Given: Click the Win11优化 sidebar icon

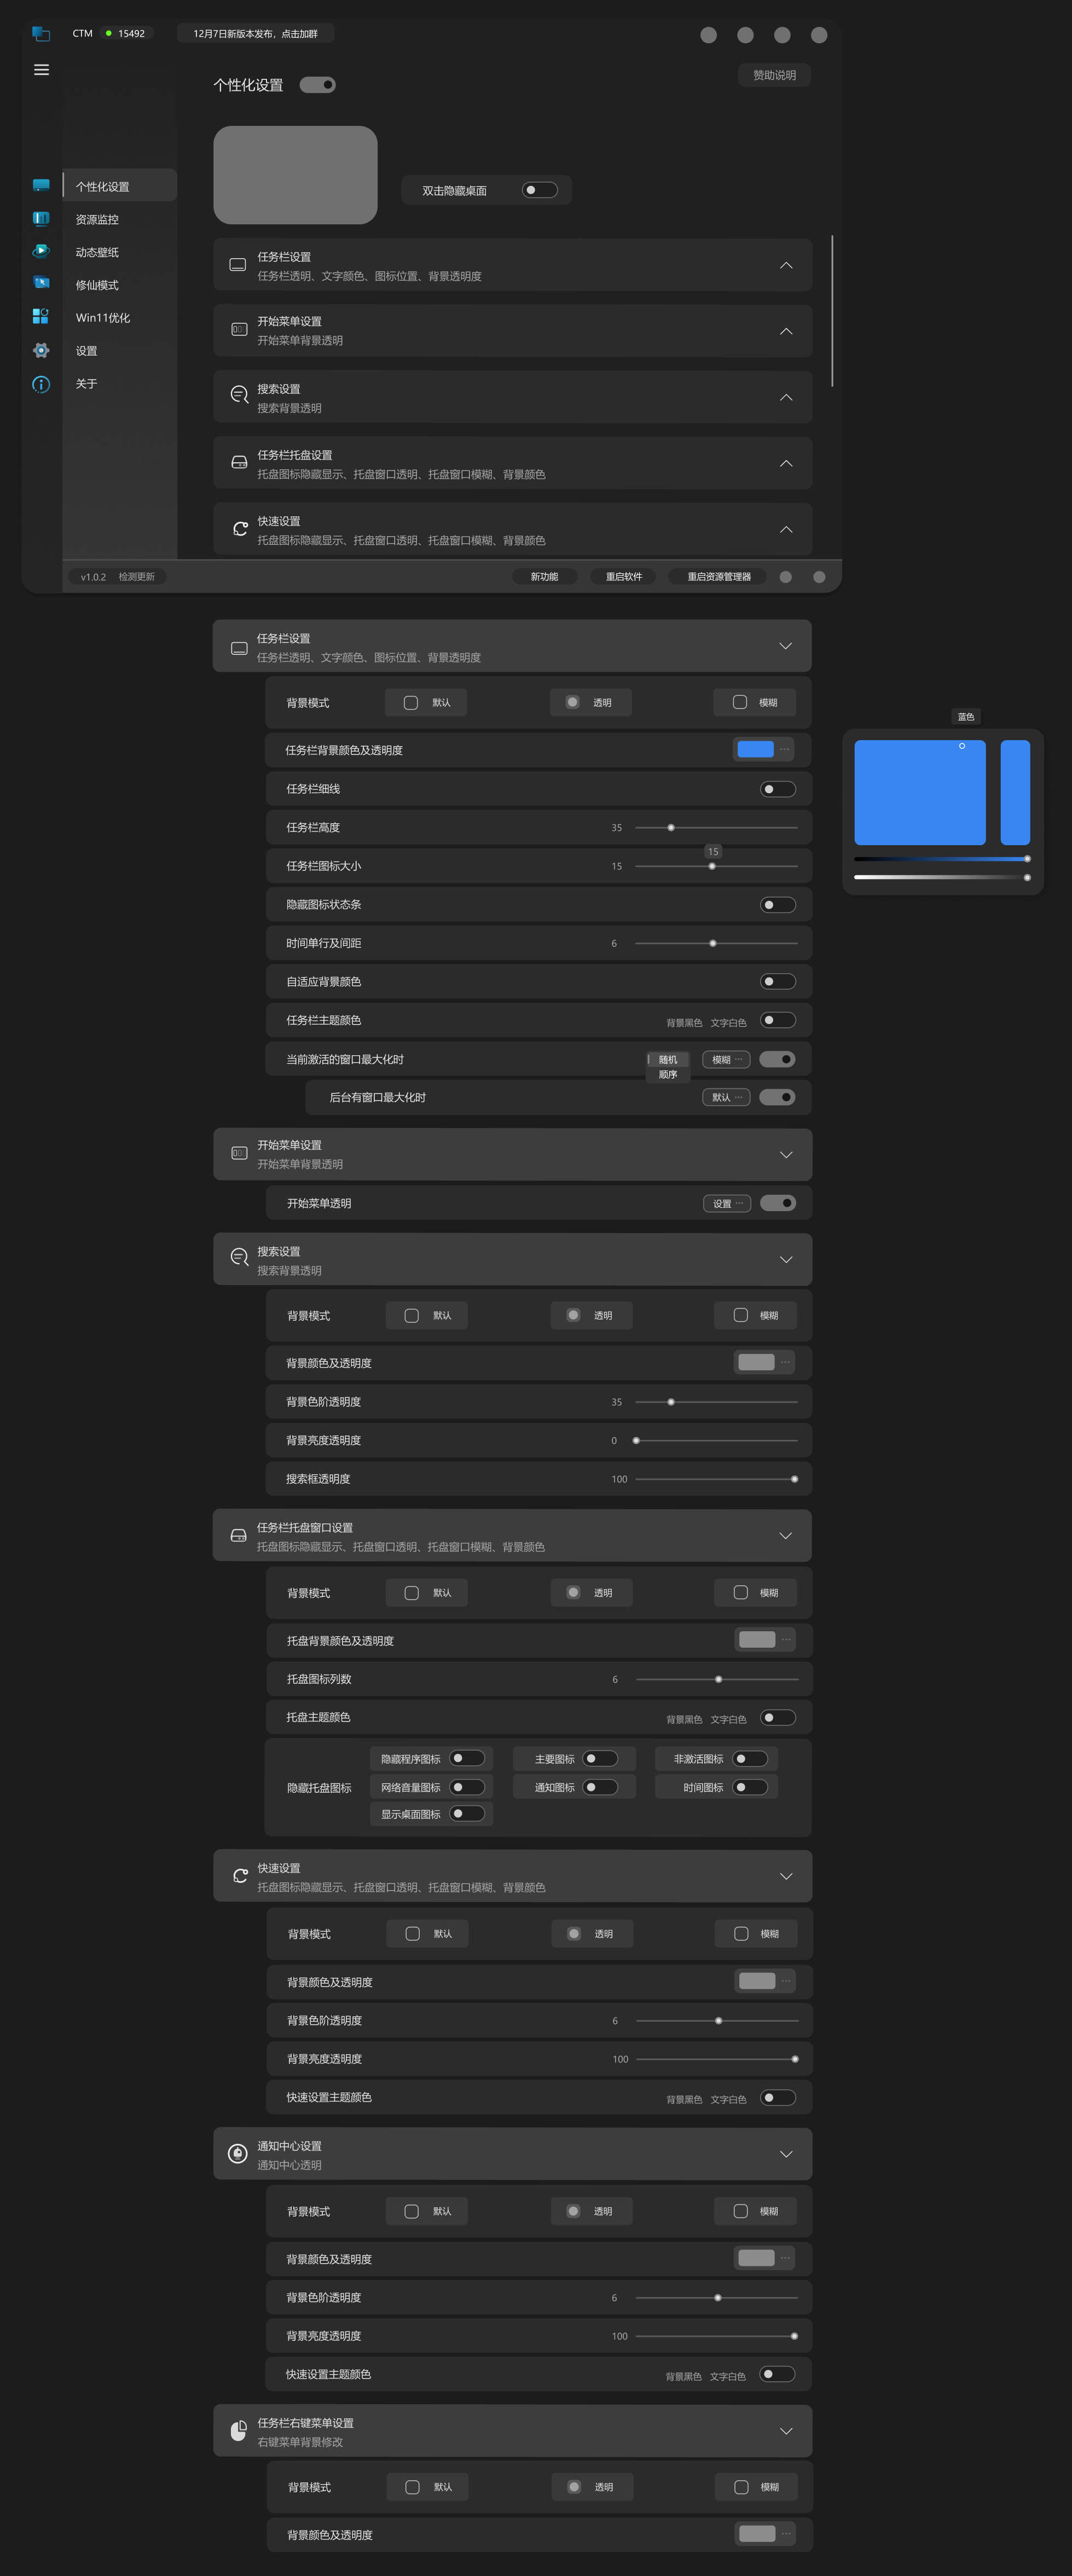Looking at the screenshot, I should [x=41, y=316].
